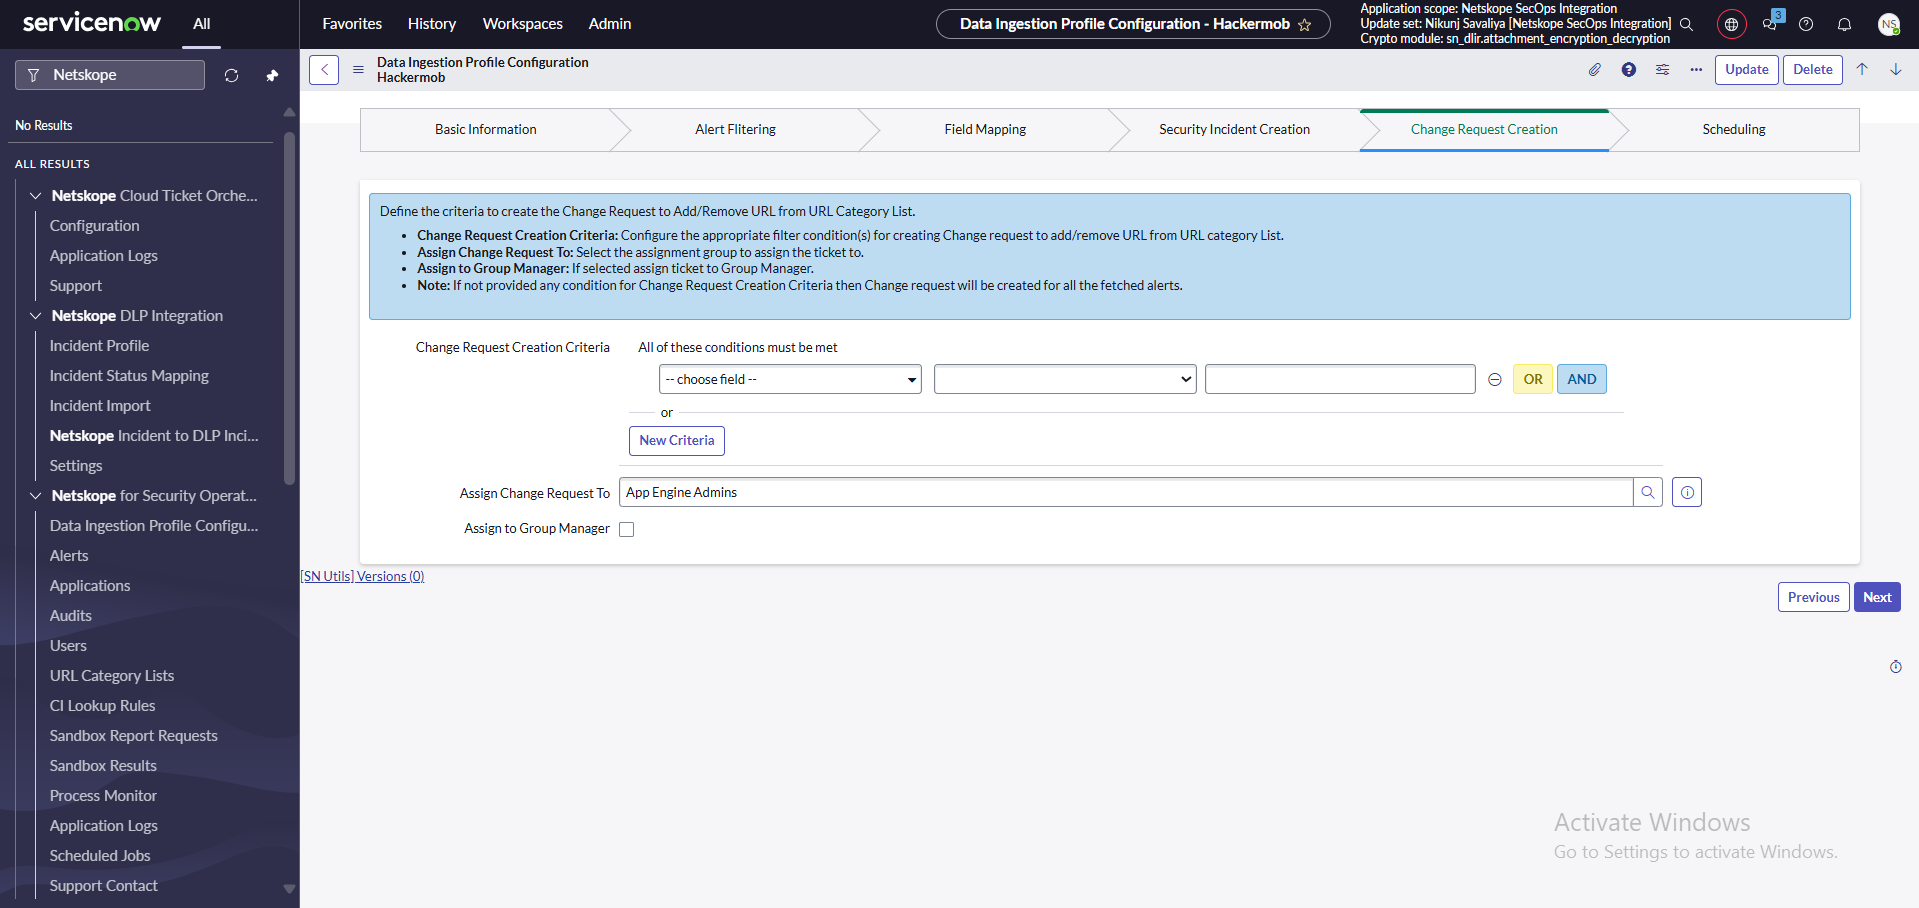Viewport: 1919px width, 908px height.
Task: Go to Previous step
Action: pos(1814,597)
